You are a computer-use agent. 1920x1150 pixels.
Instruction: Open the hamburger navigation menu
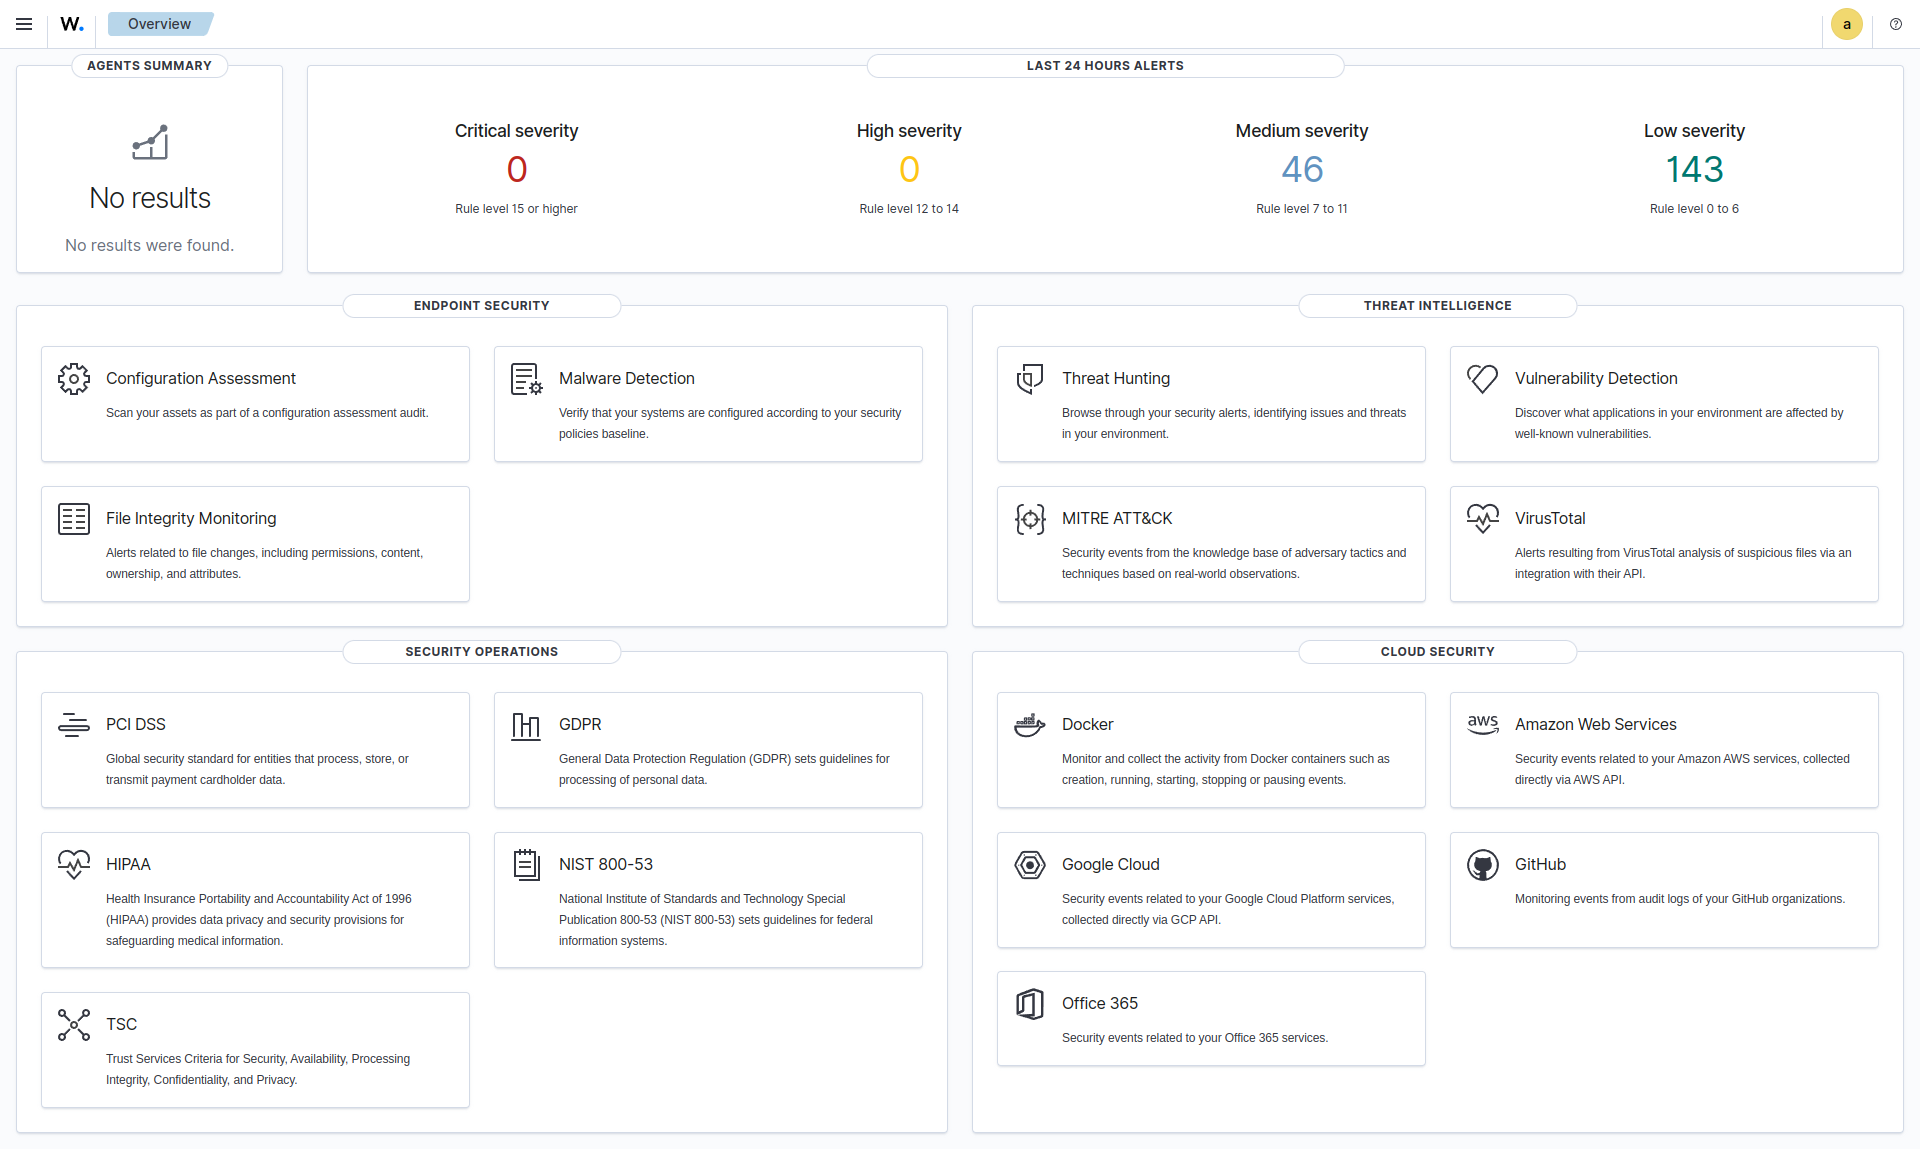(x=24, y=24)
